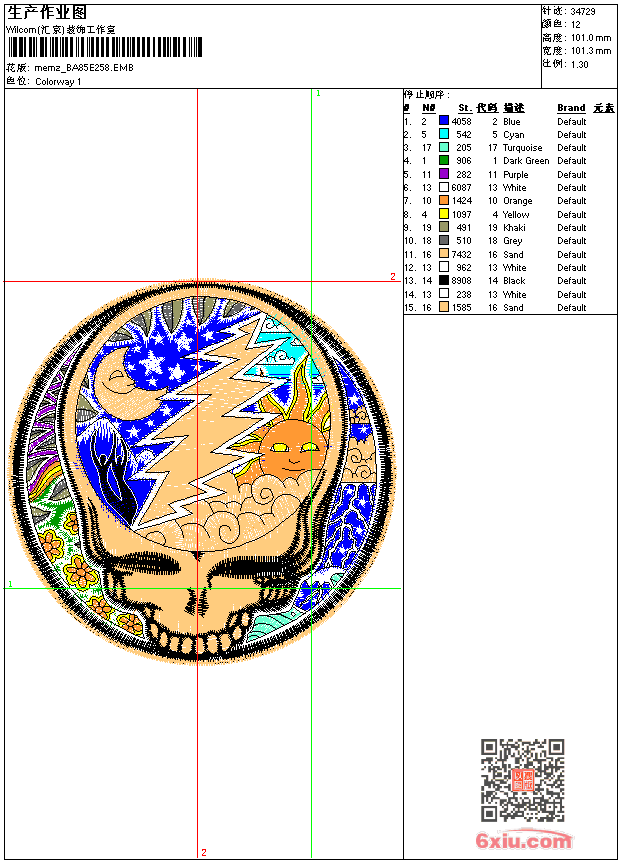Click the 'Default' brand in Blue row
Screen dimensions: 620x860
pyautogui.click(x=572, y=121)
